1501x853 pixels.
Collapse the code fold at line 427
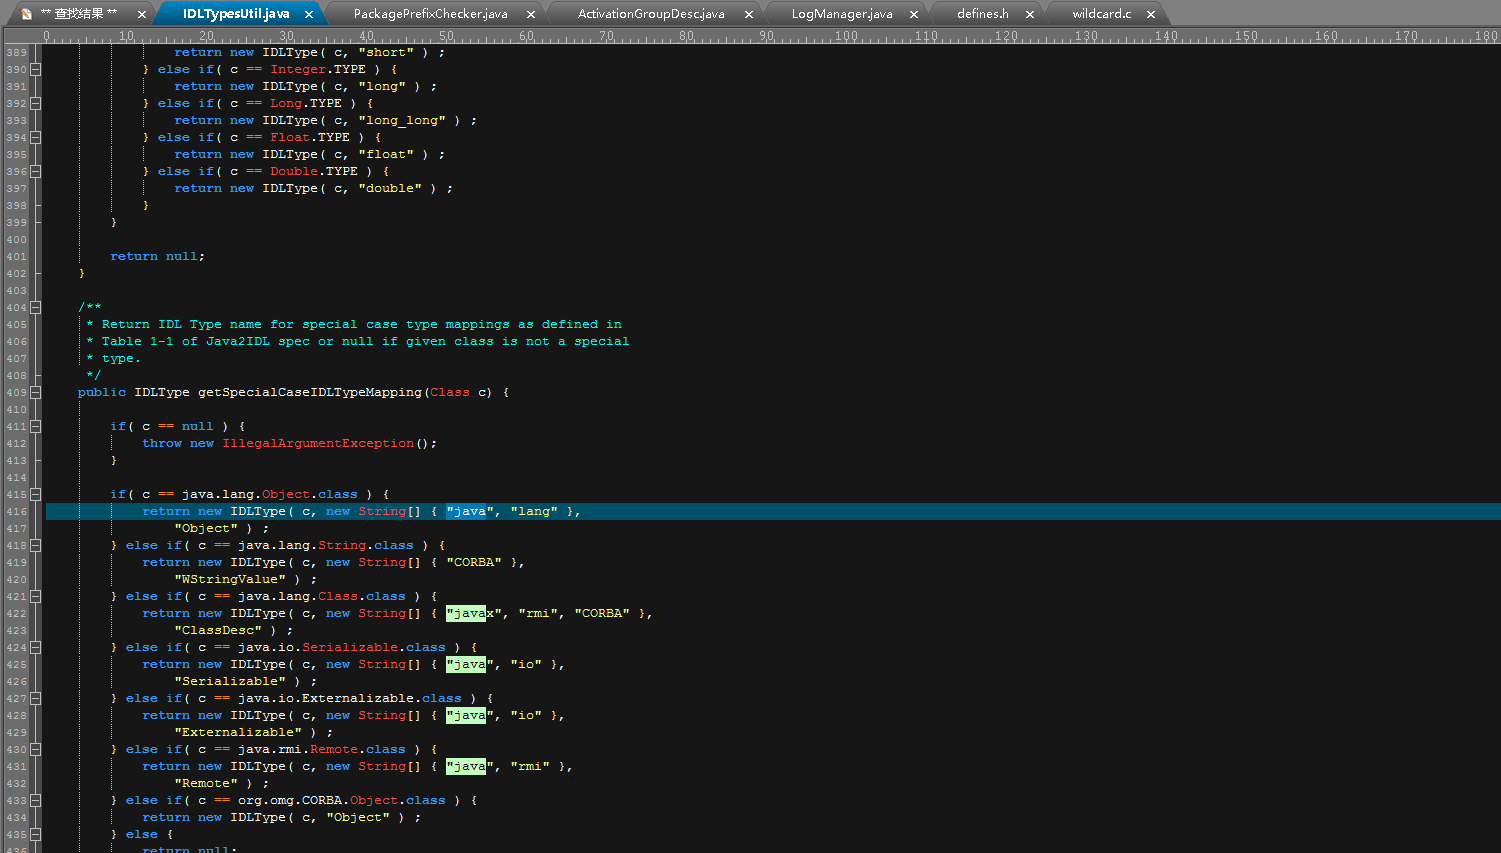point(35,698)
